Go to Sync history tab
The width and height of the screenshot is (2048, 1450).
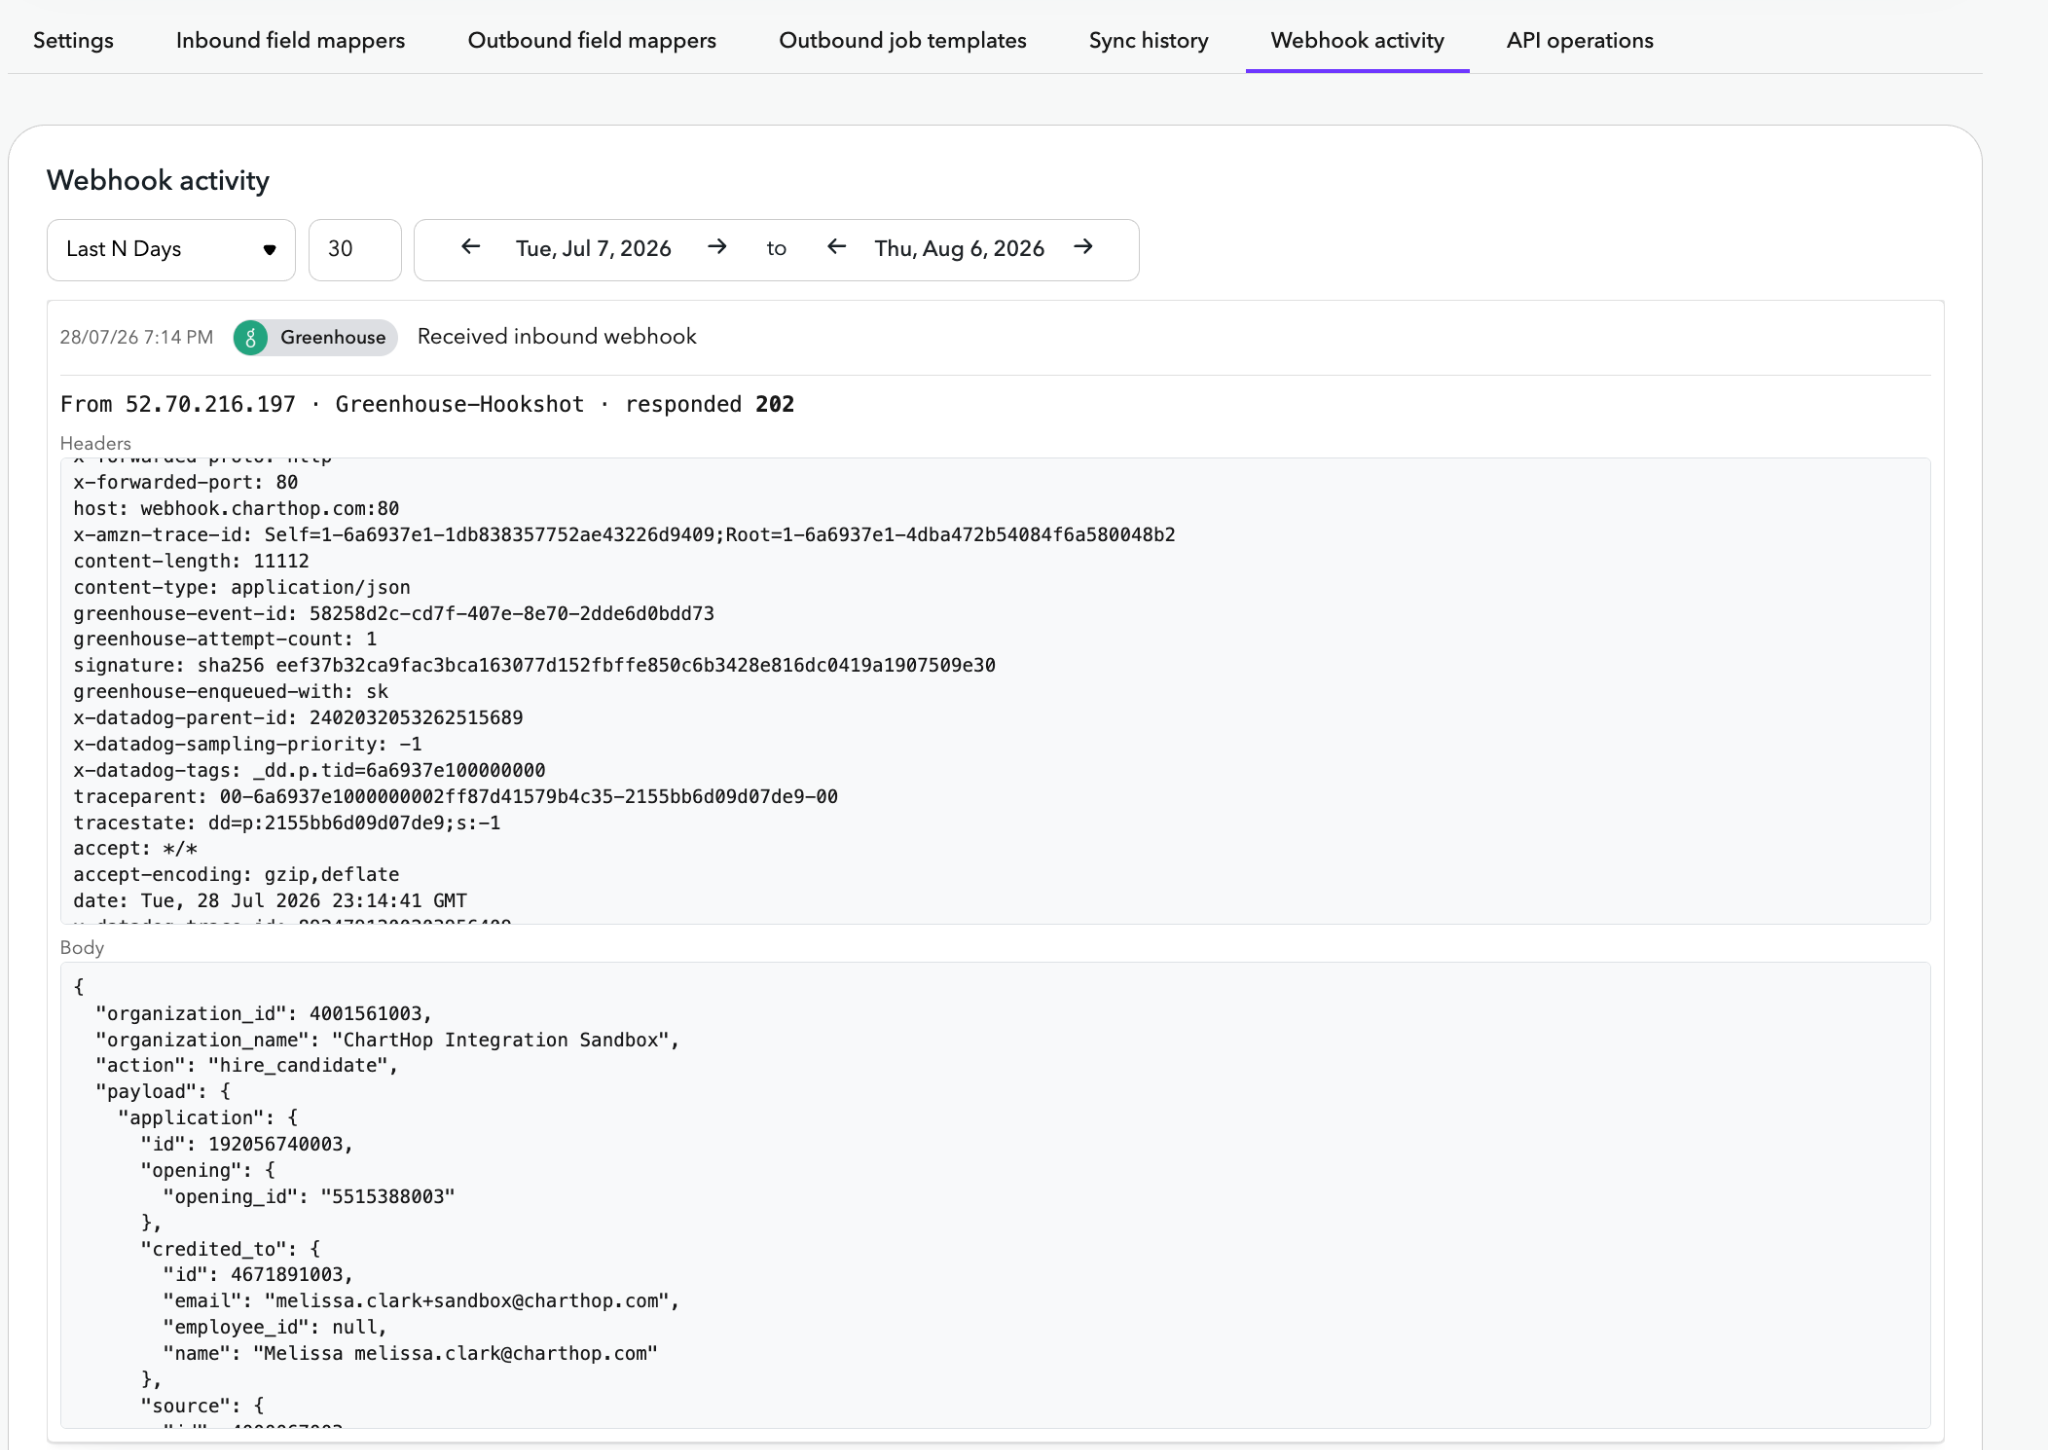1148,40
